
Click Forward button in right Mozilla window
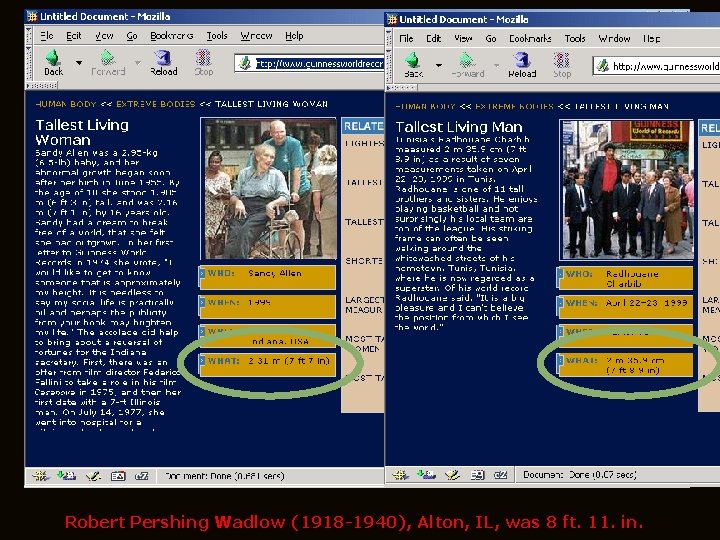(x=467, y=65)
